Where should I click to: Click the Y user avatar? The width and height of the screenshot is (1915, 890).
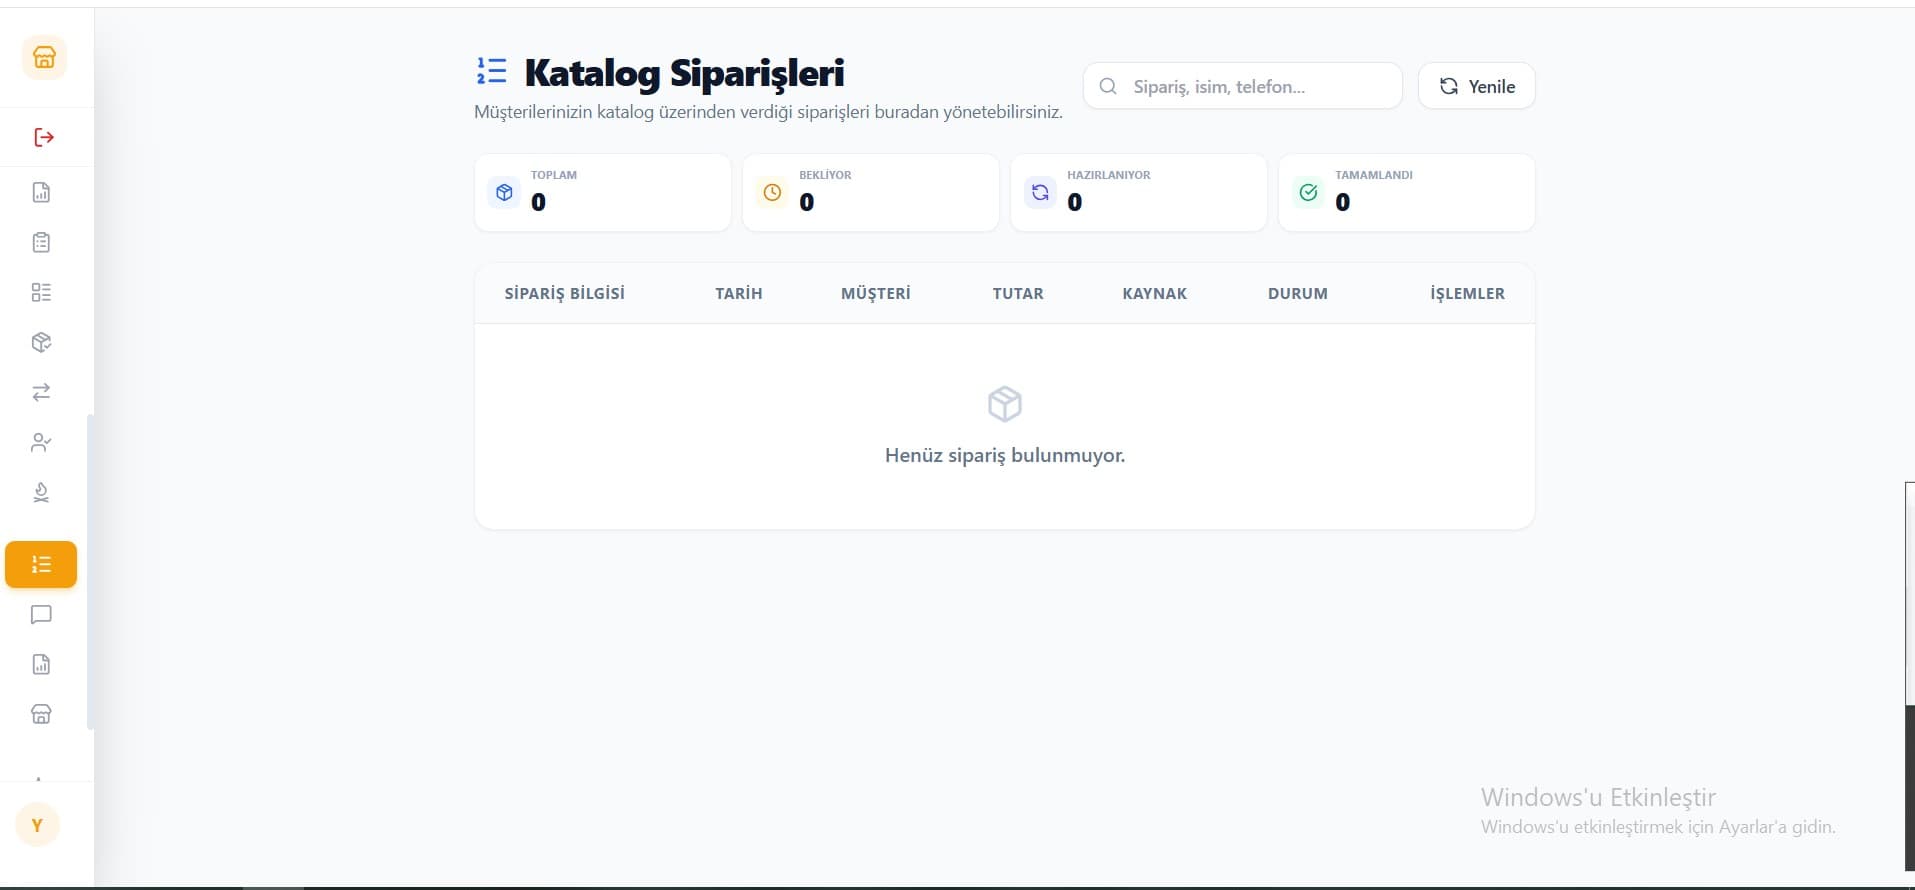pyautogui.click(x=38, y=825)
